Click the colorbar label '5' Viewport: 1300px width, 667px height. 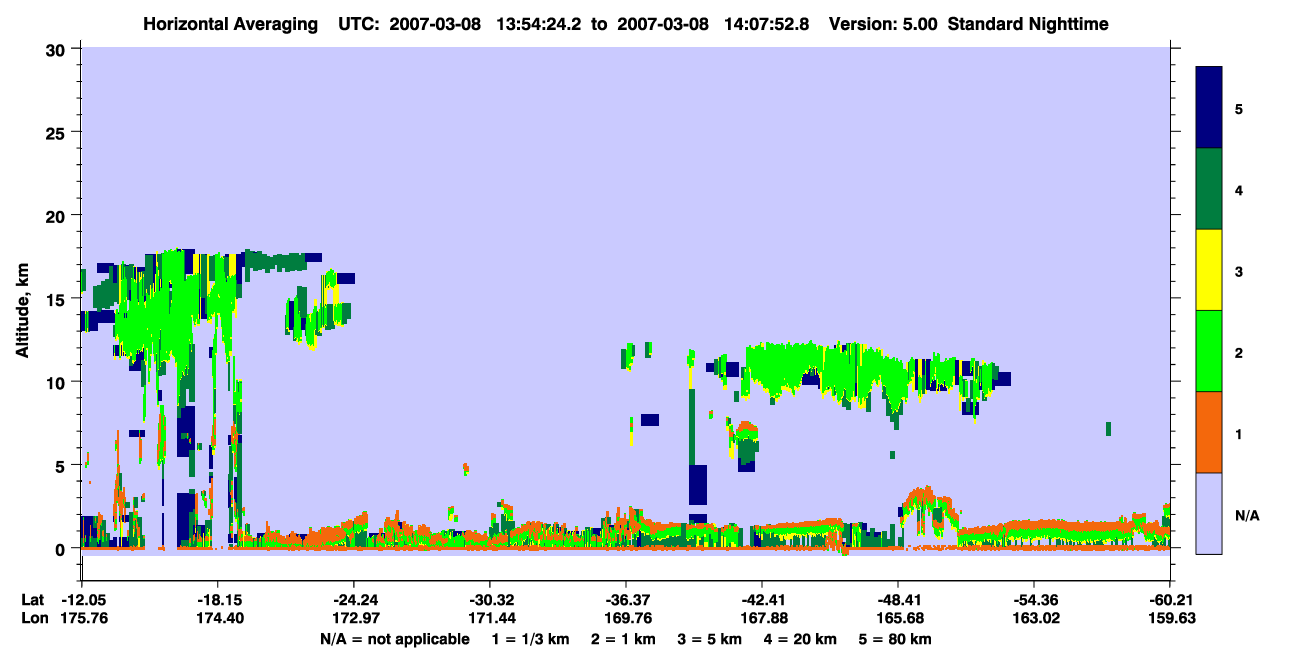point(1239,108)
